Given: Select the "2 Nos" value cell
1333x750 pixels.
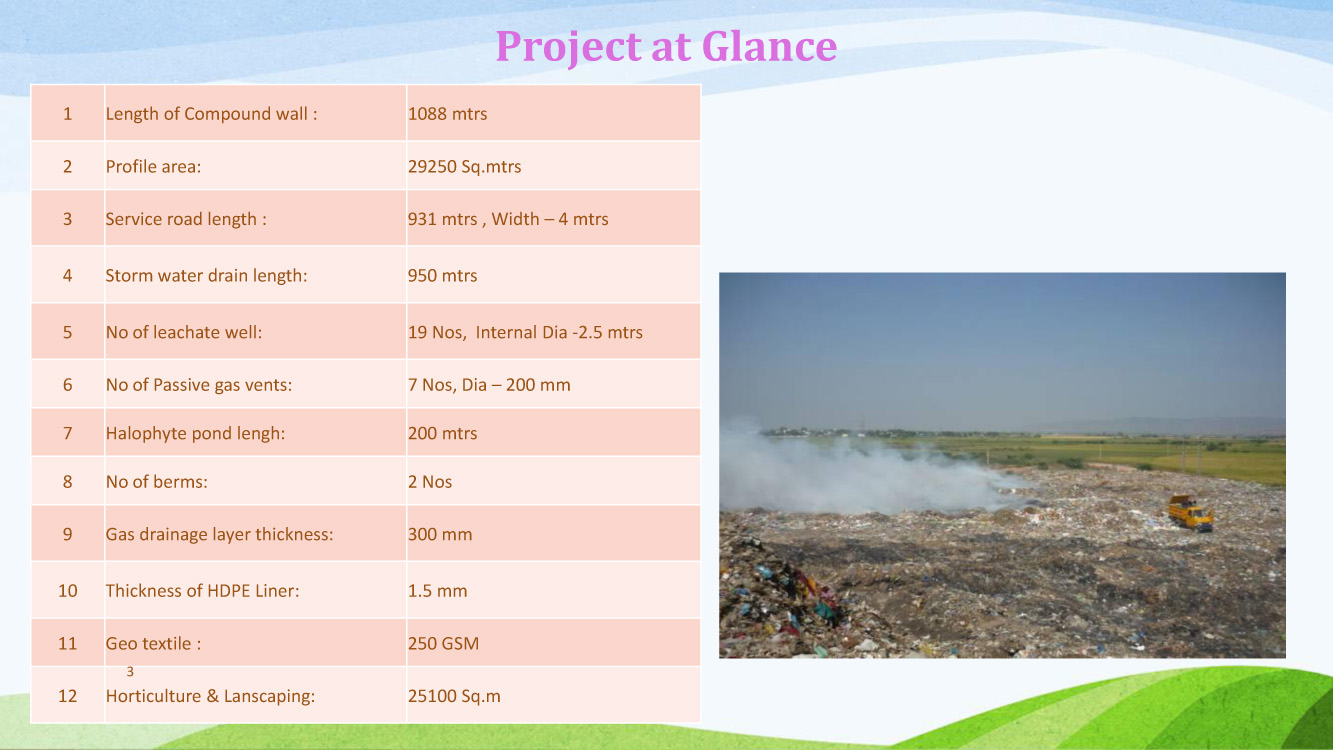Looking at the screenshot, I should click(x=553, y=481).
